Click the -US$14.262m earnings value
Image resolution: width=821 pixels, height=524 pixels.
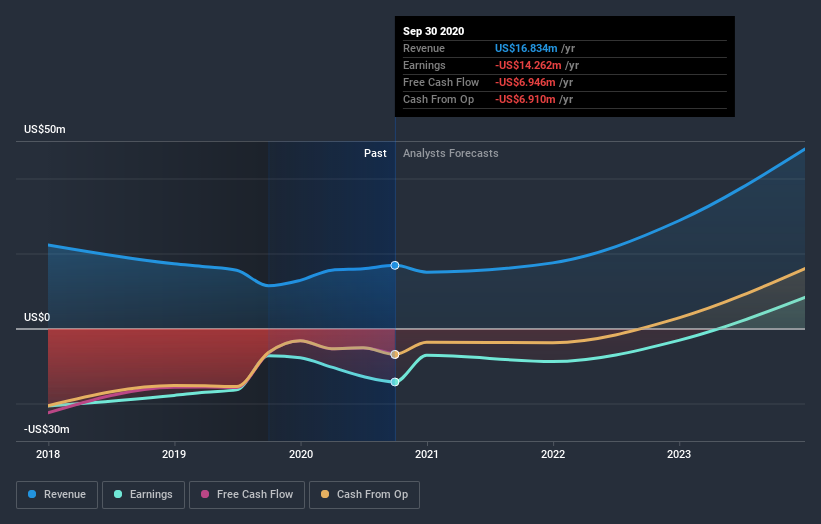click(x=528, y=65)
